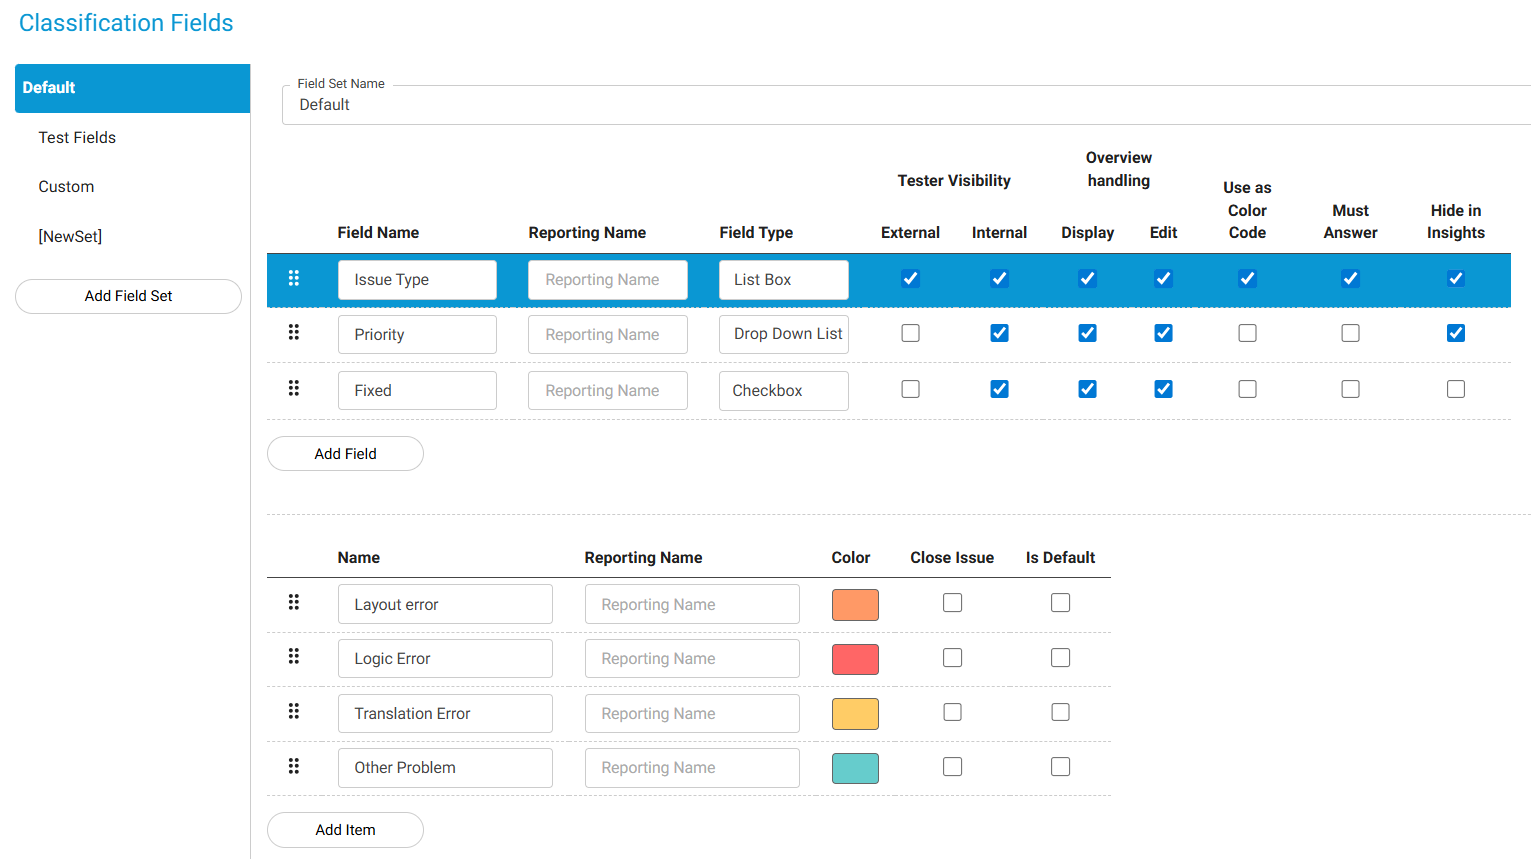1531x867 pixels.
Task: Open the red color swatch for Logic Error
Action: tap(855, 659)
